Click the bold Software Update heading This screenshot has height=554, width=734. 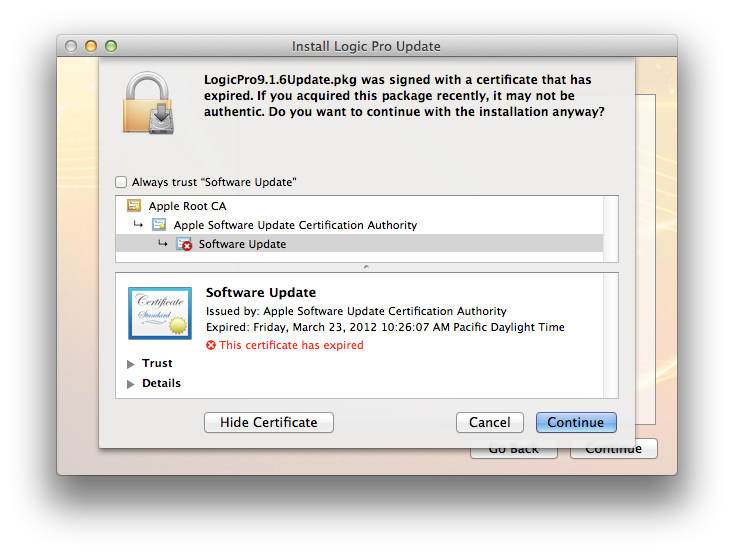[x=261, y=293]
